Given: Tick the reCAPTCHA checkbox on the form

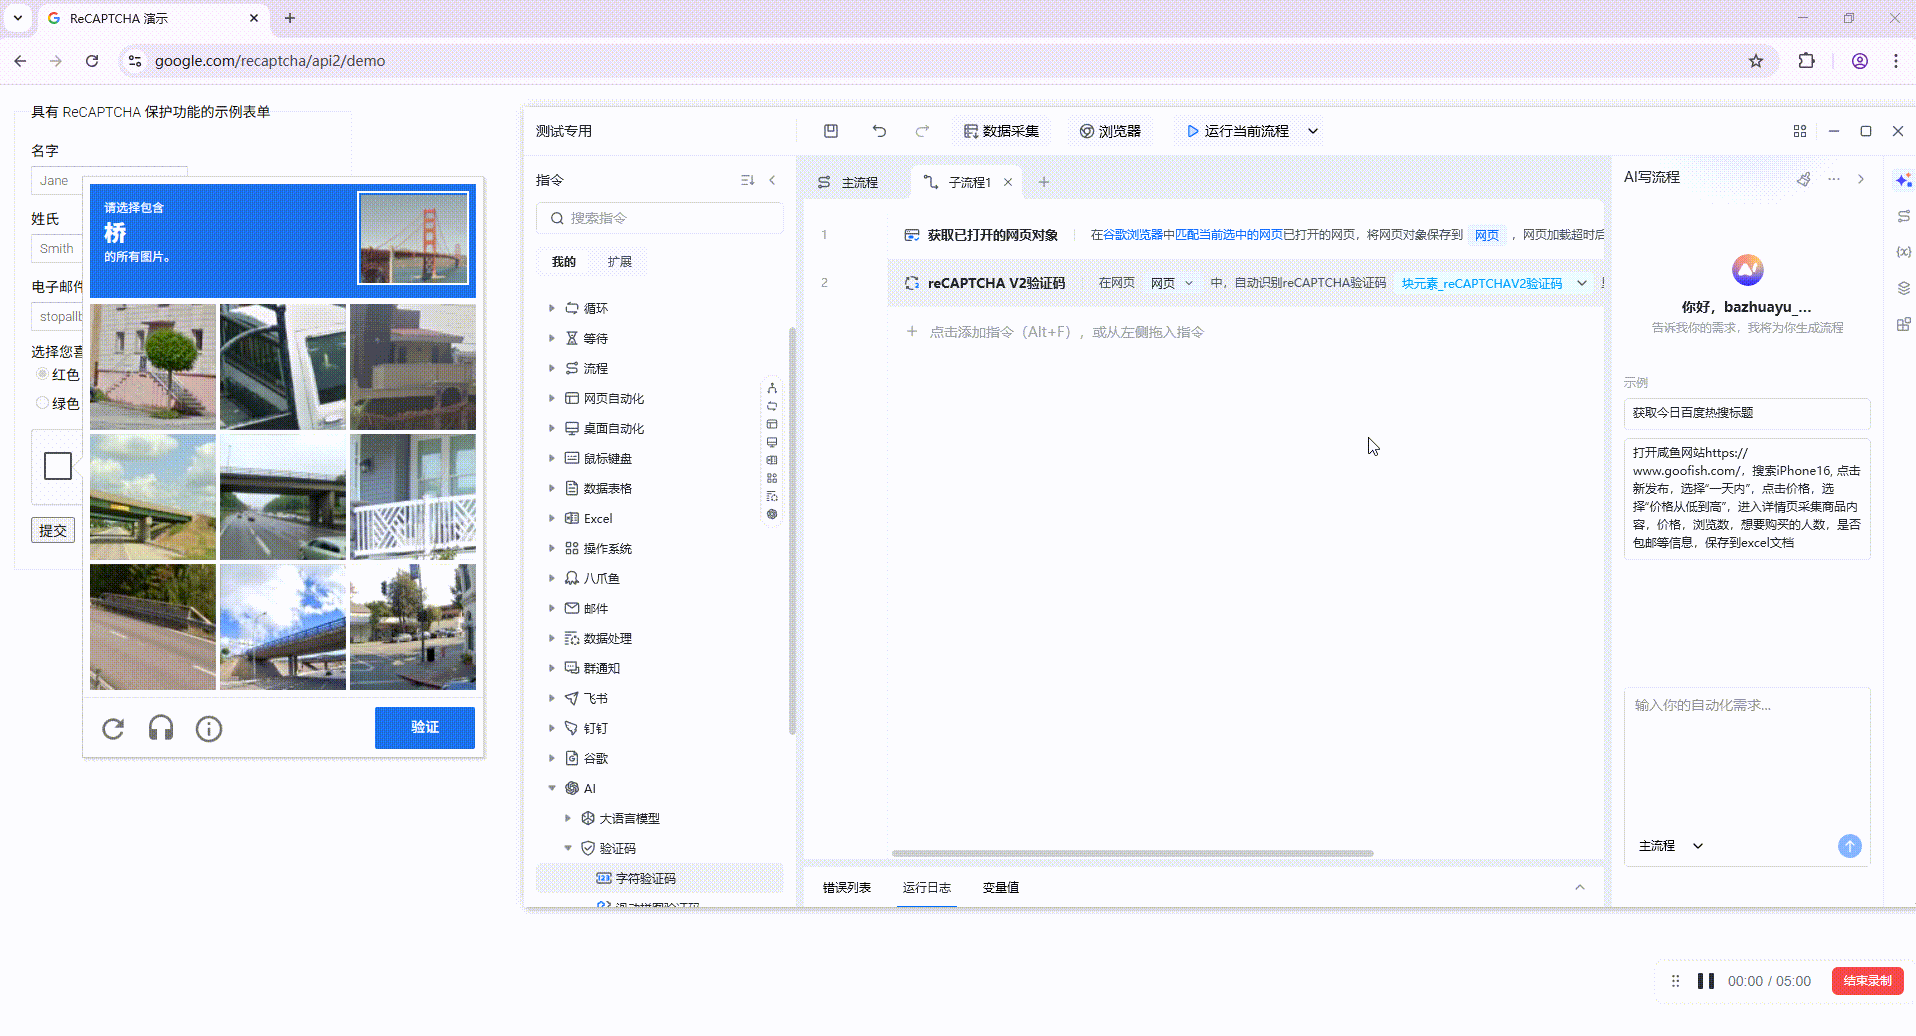Looking at the screenshot, I should point(58,466).
